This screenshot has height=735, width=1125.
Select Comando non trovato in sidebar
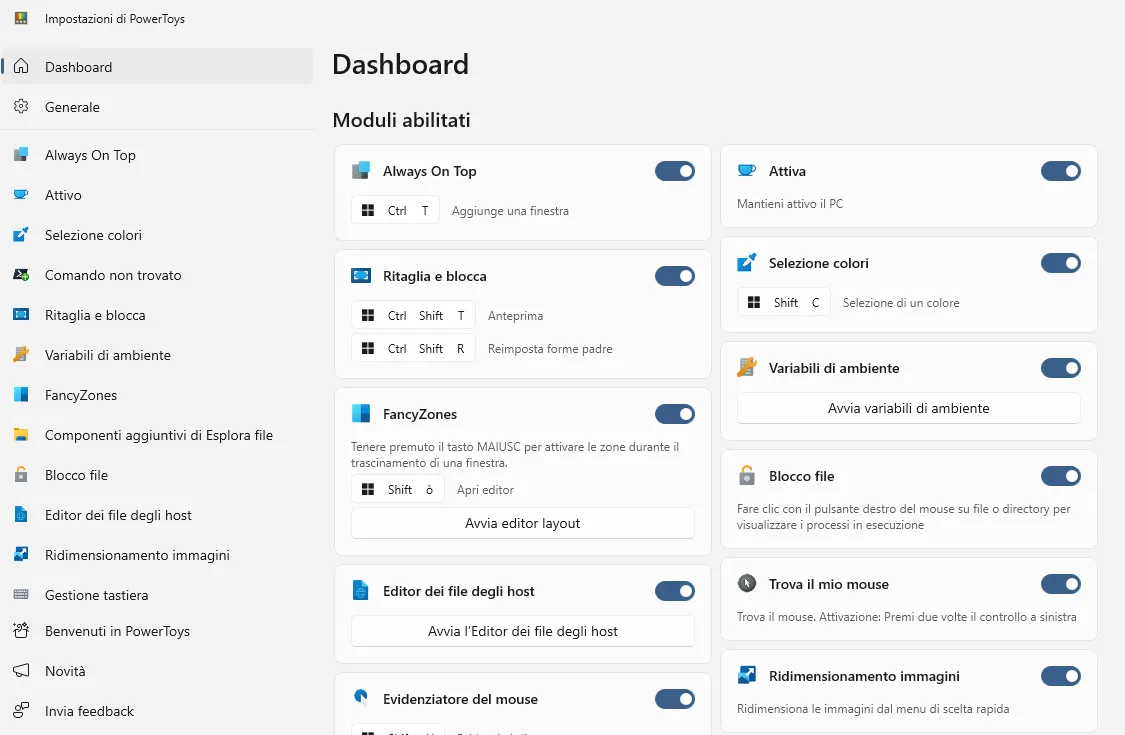click(x=158, y=275)
